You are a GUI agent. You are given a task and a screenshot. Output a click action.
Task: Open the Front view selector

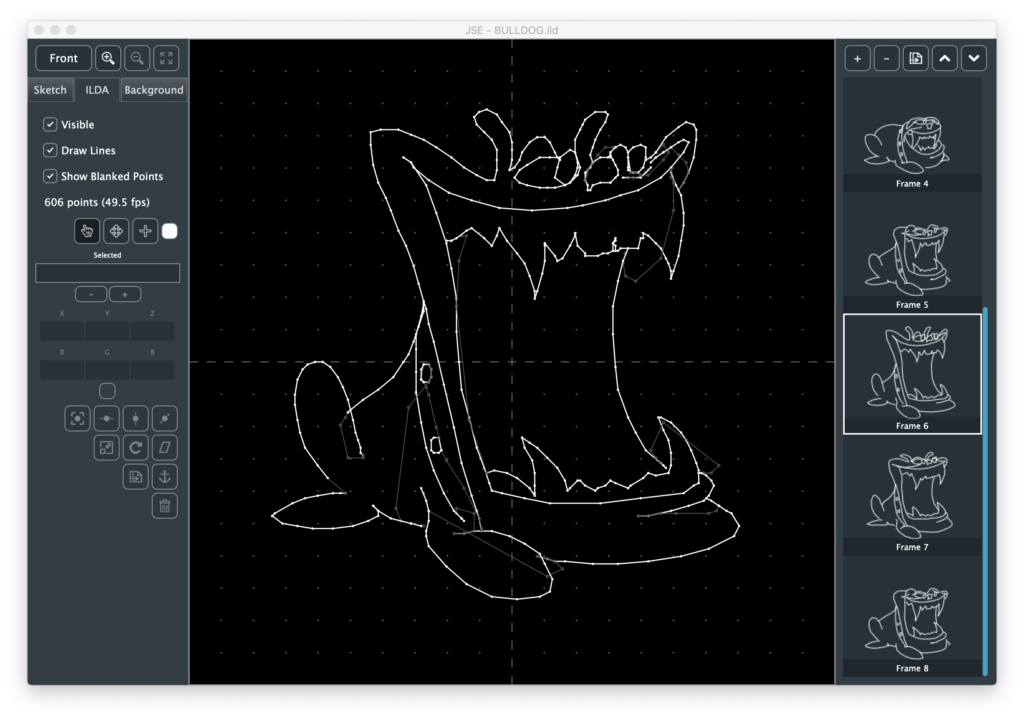(x=63, y=58)
